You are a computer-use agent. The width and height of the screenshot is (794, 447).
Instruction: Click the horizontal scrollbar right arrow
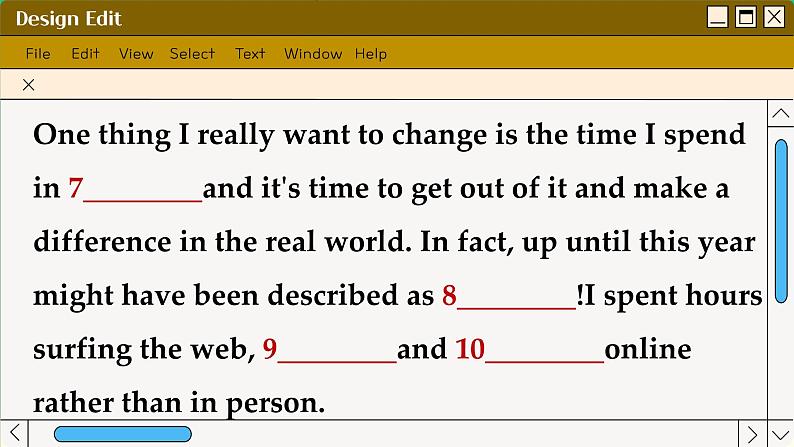[753, 434]
